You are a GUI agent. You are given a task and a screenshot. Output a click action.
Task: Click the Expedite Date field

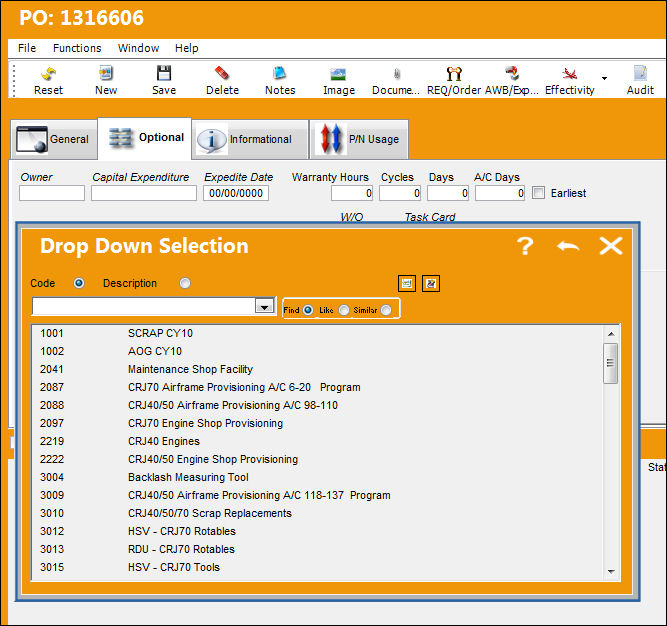tap(236, 193)
